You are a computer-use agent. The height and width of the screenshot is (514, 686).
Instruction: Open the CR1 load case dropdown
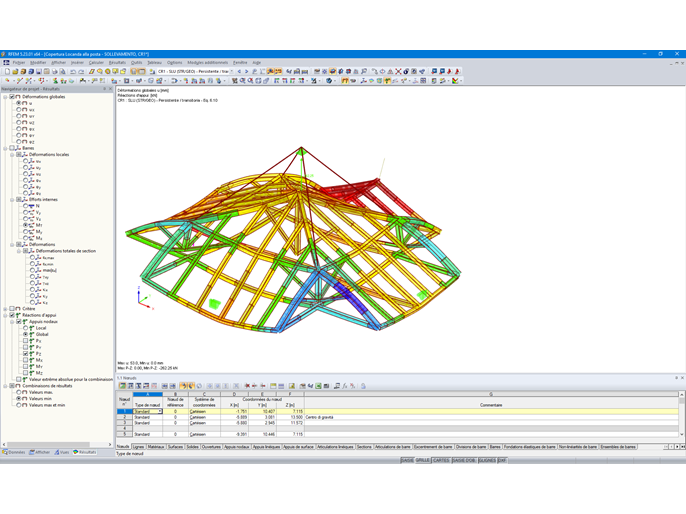[232, 71]
